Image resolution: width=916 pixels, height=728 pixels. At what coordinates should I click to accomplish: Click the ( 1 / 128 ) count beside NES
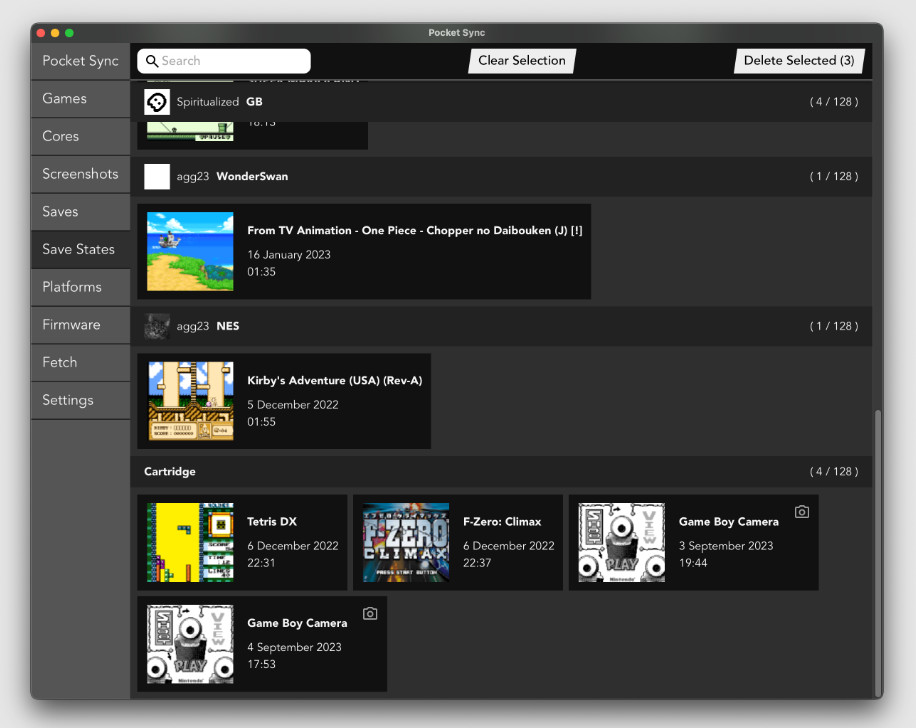(834, 326)
